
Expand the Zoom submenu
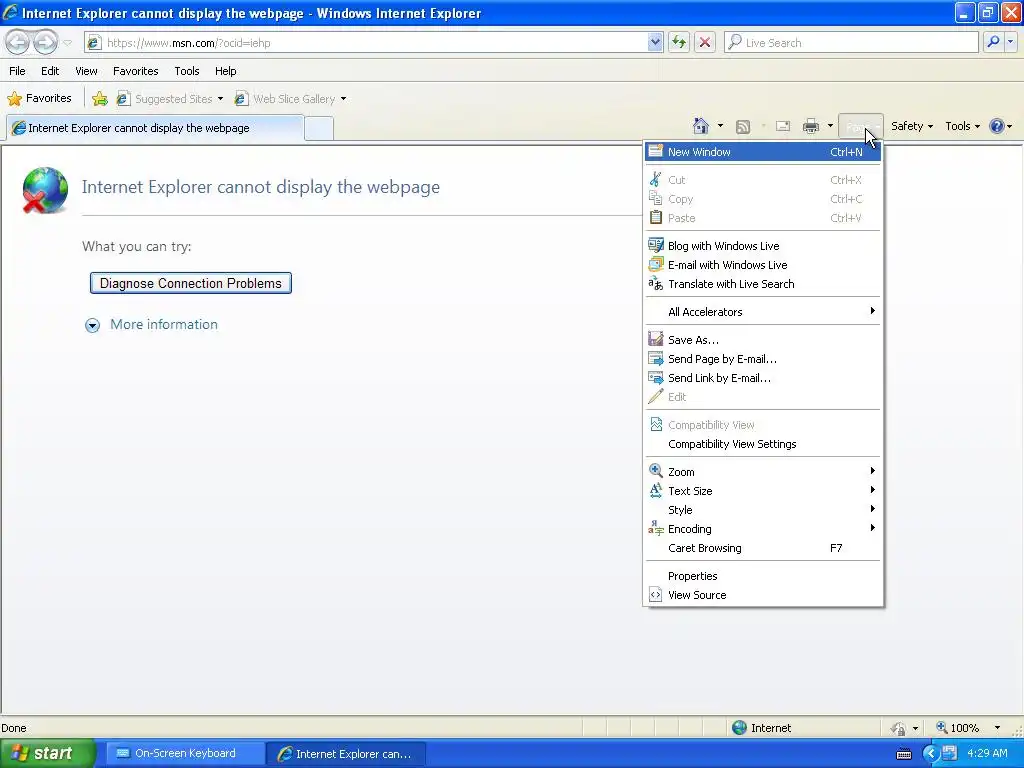click(x=763, y=472)
